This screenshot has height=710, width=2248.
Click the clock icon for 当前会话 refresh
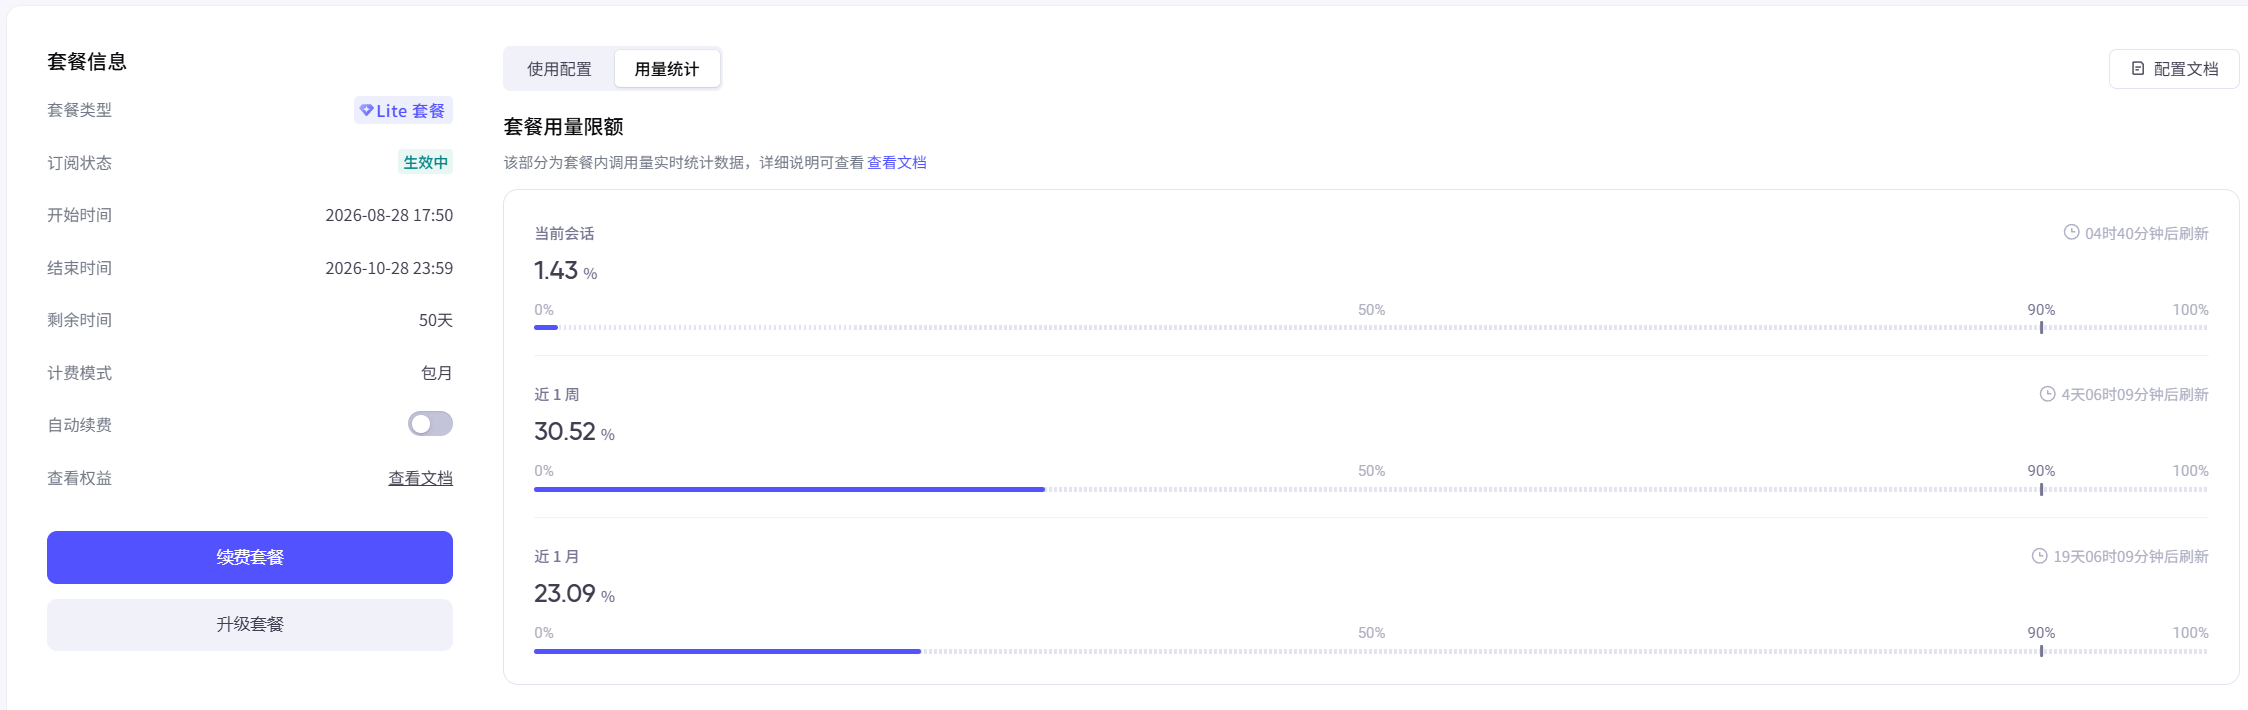coord(2071,232)
